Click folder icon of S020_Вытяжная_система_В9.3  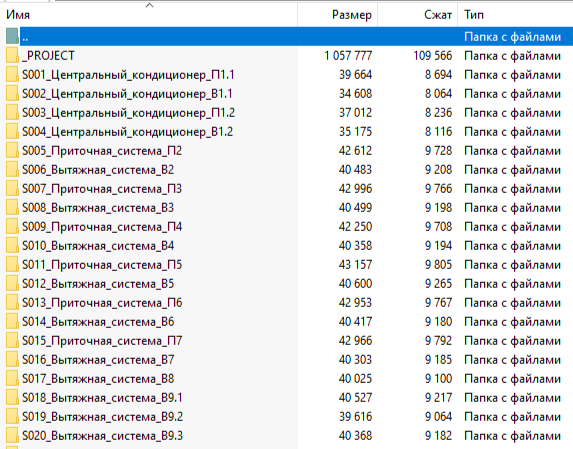(12, 435)
